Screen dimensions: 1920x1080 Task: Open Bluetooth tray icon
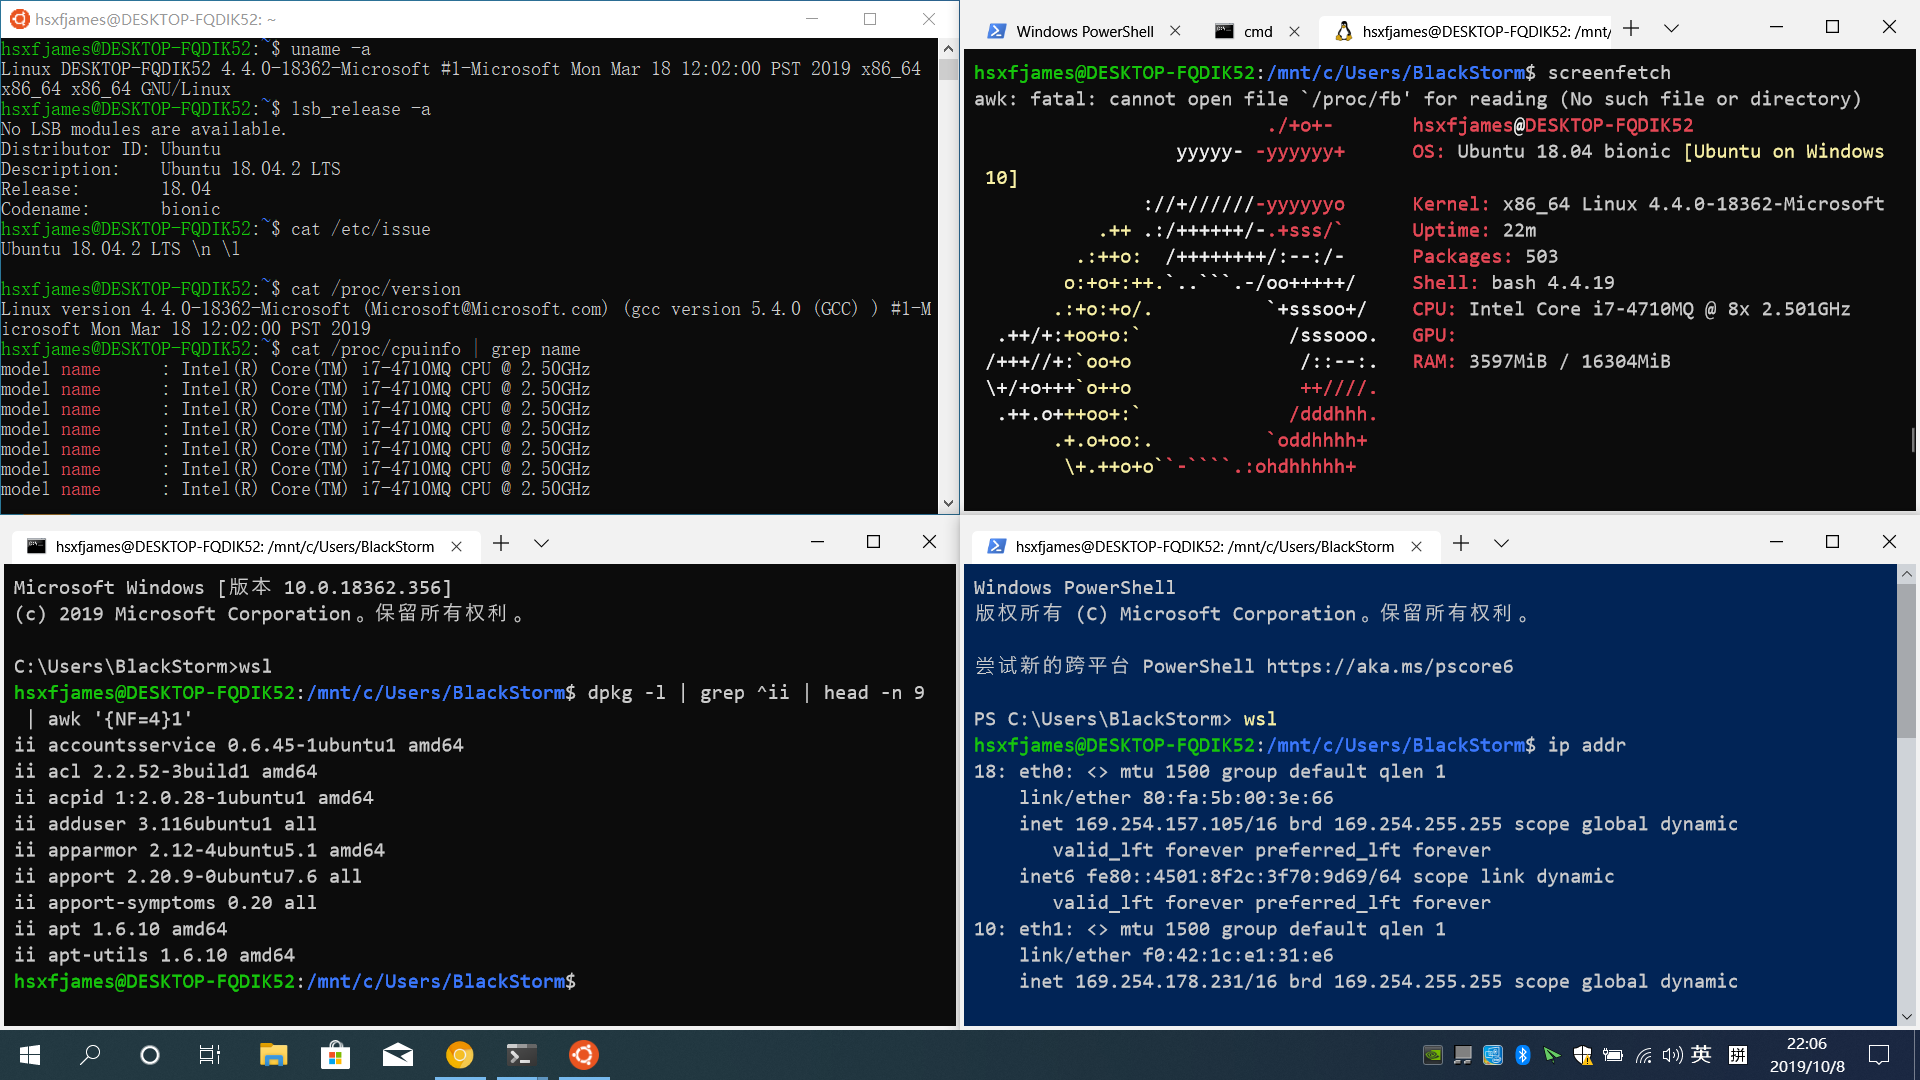(x=1522, y=1055)
